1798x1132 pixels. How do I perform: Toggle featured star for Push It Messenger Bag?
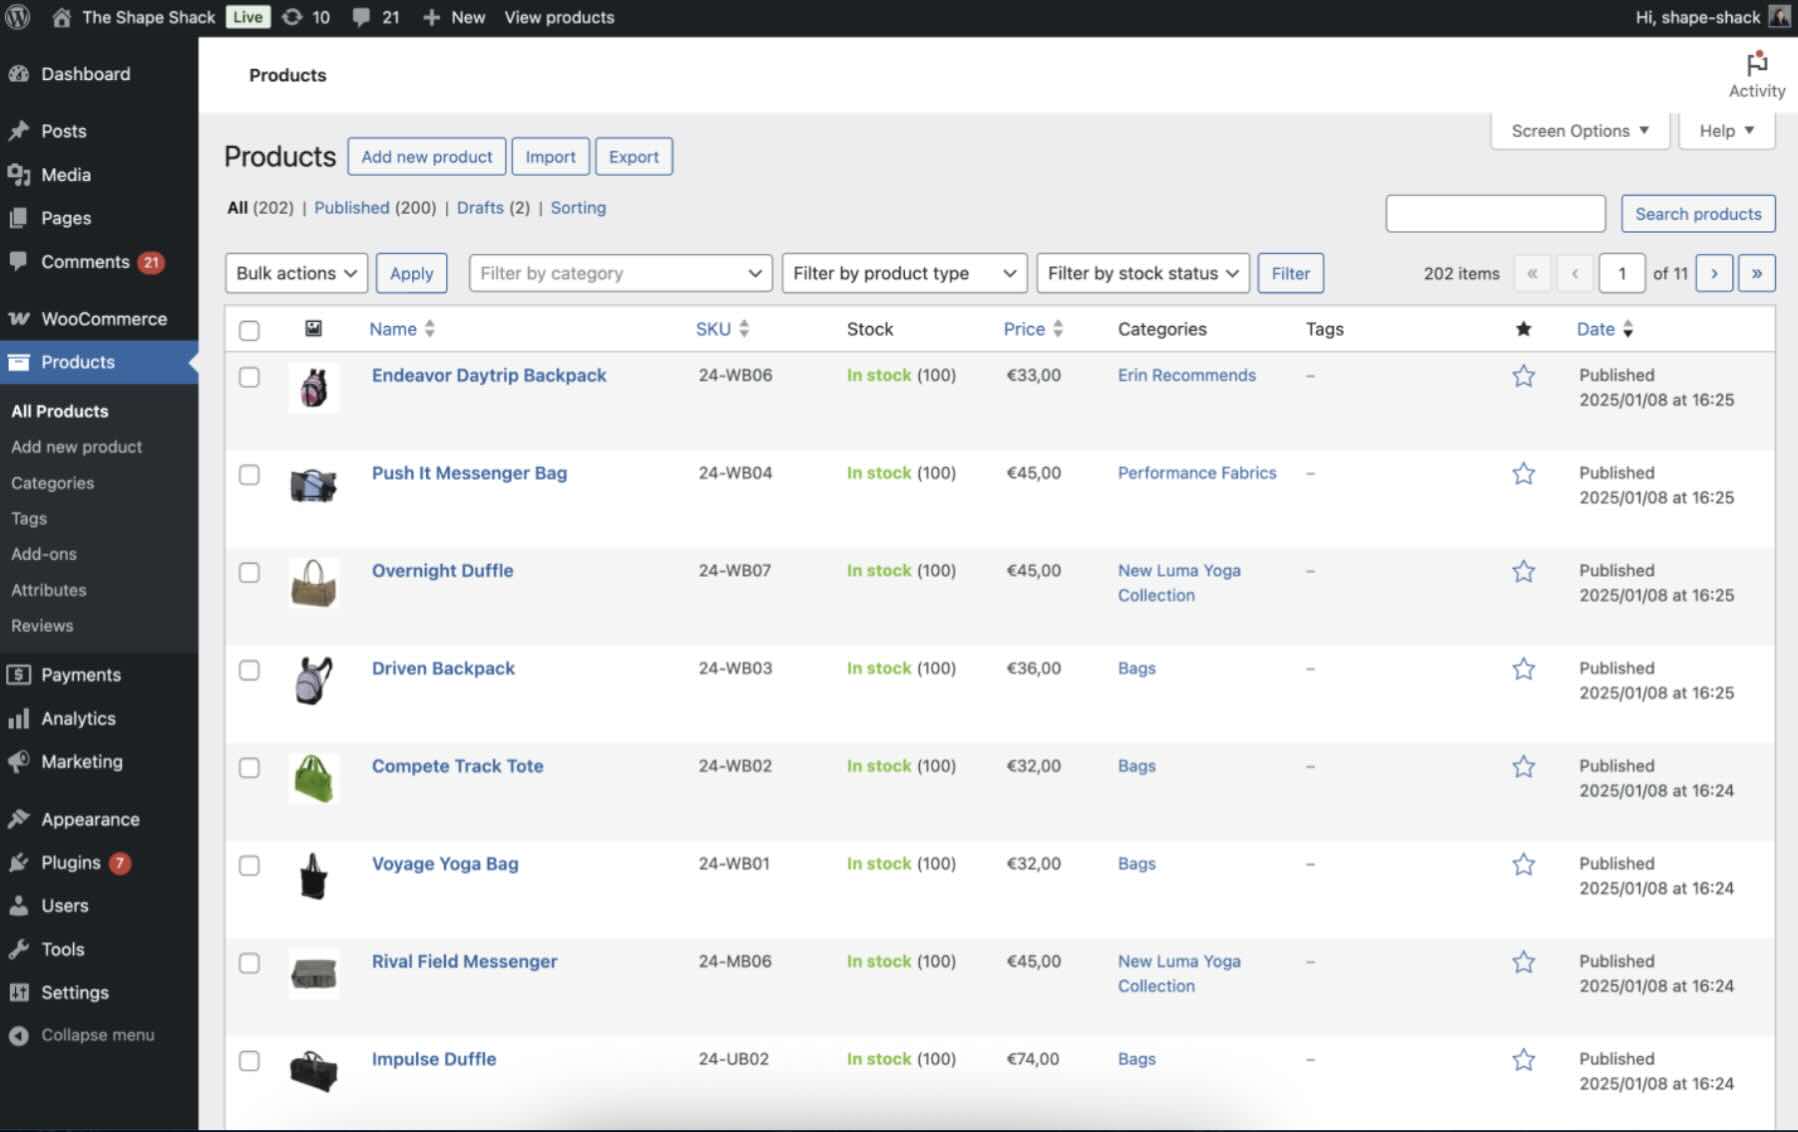point(1523,473)
